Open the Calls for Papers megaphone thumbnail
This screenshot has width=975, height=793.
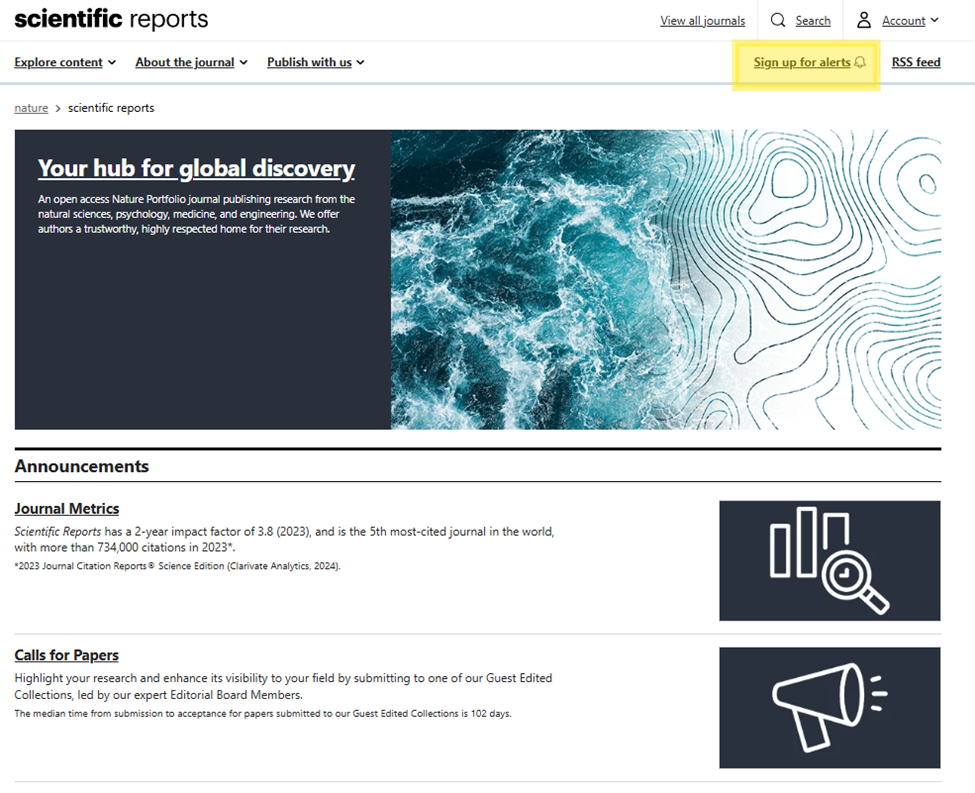tap(829, 708)
